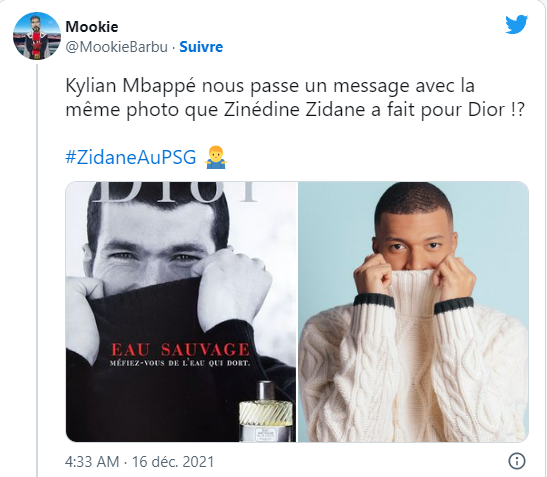This screenshot has height=477, width=547.
Task: Open the tweet info circle icon
Action: [x=517, y=461]
